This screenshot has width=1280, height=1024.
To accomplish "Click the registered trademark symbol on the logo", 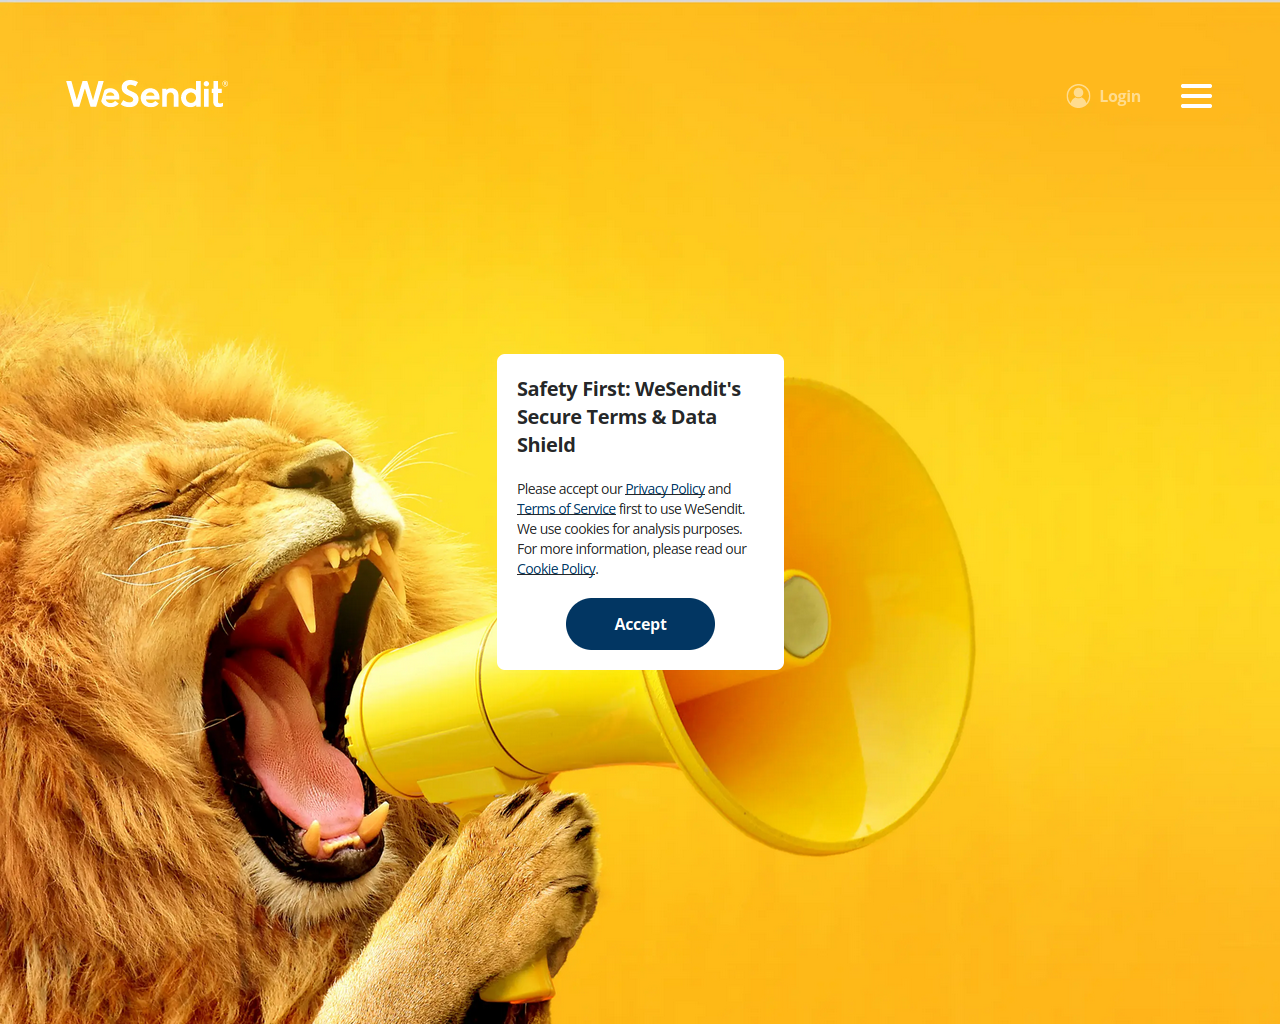I will point(225,84).
